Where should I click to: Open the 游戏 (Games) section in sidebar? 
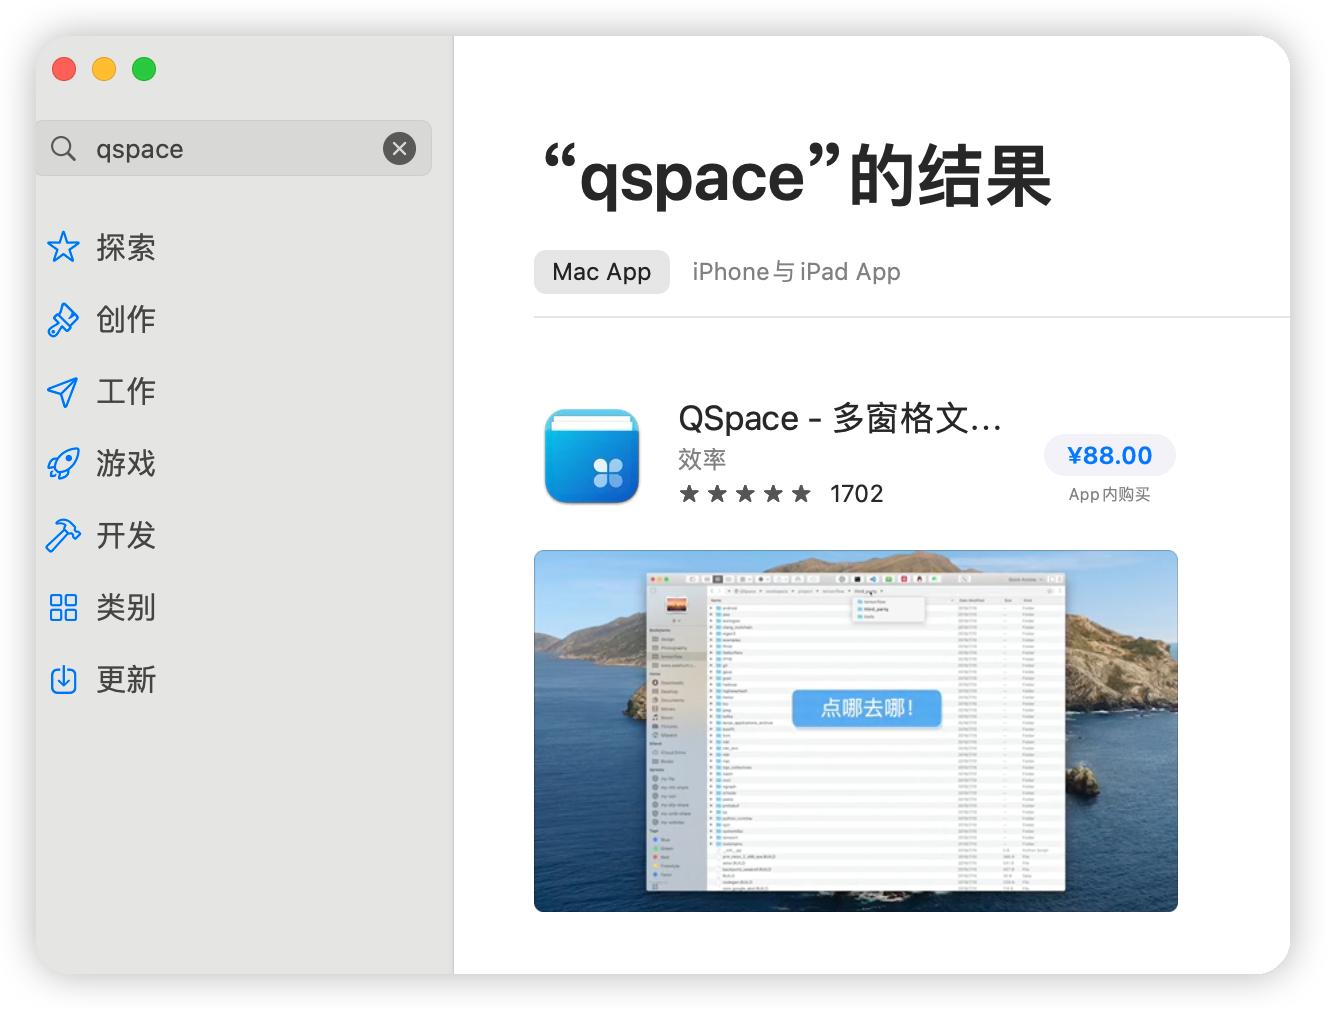124,463
